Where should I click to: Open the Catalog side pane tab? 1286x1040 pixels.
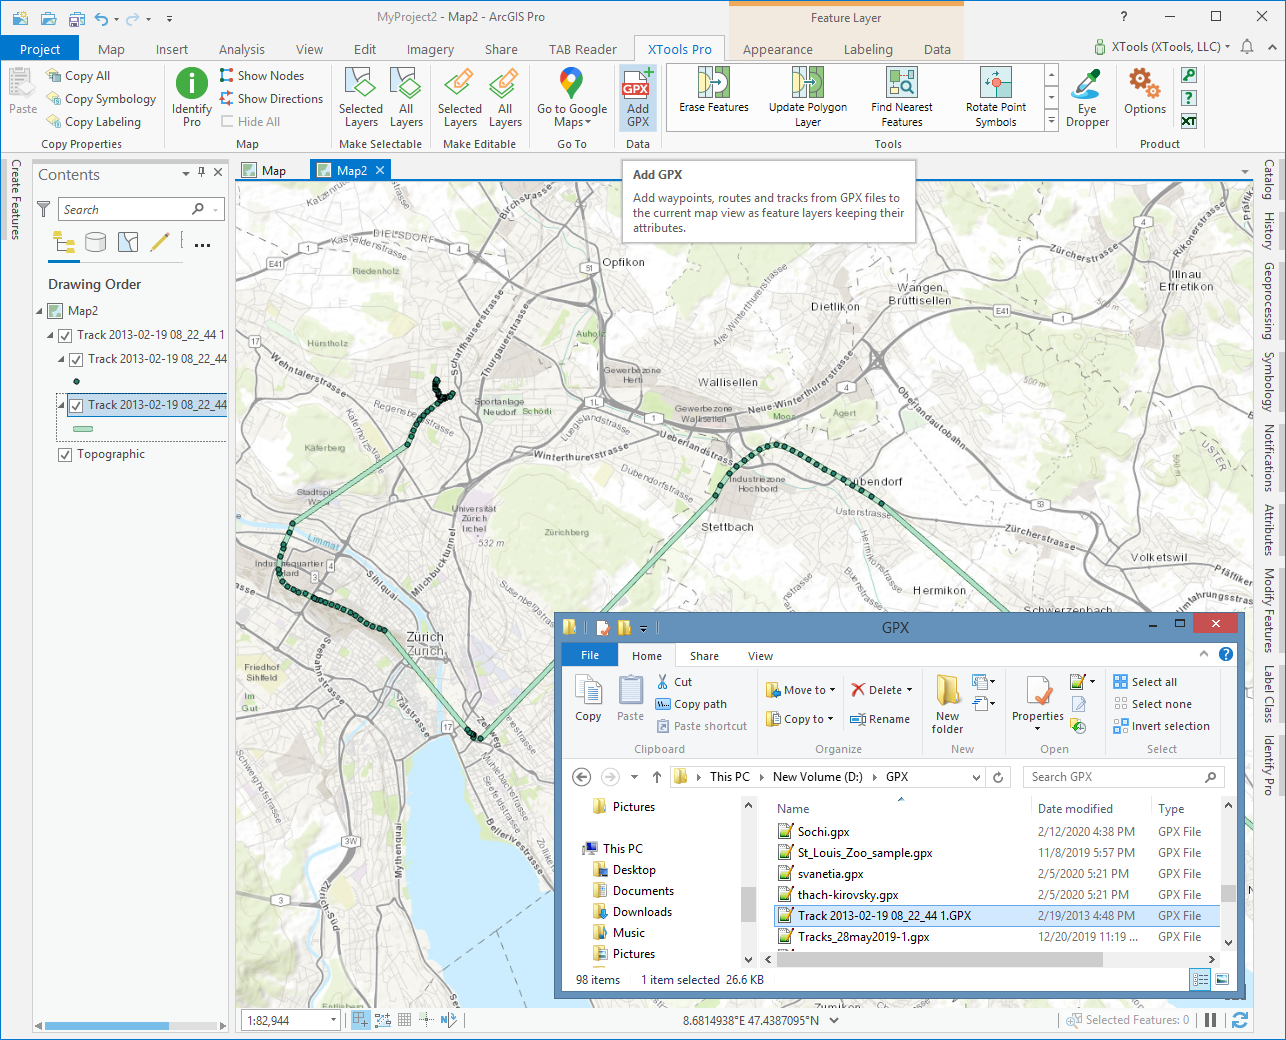(1268, 179)
